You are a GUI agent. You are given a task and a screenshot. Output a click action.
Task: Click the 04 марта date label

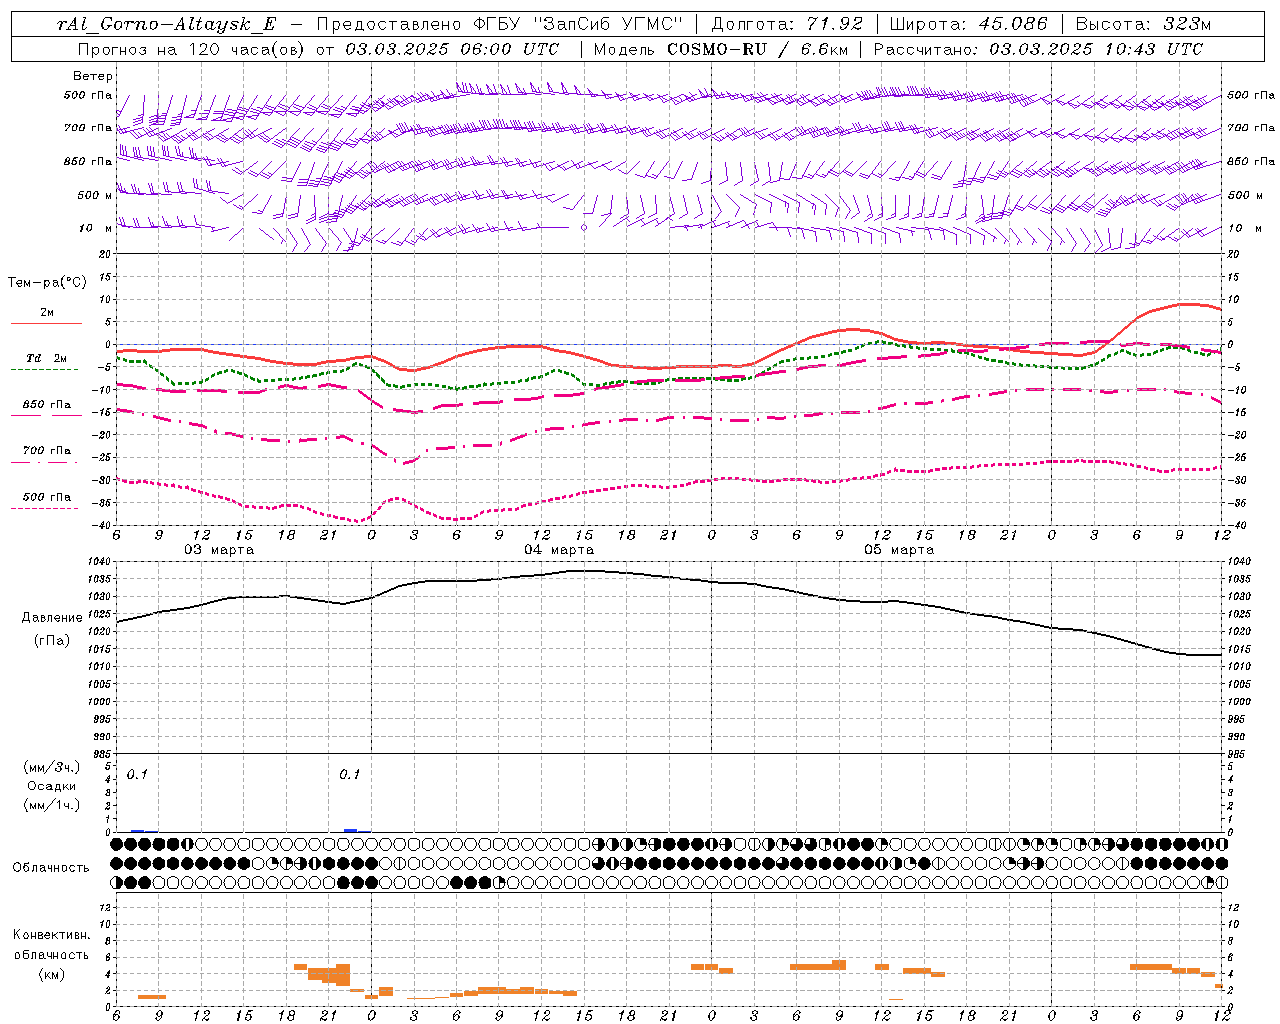559,550
